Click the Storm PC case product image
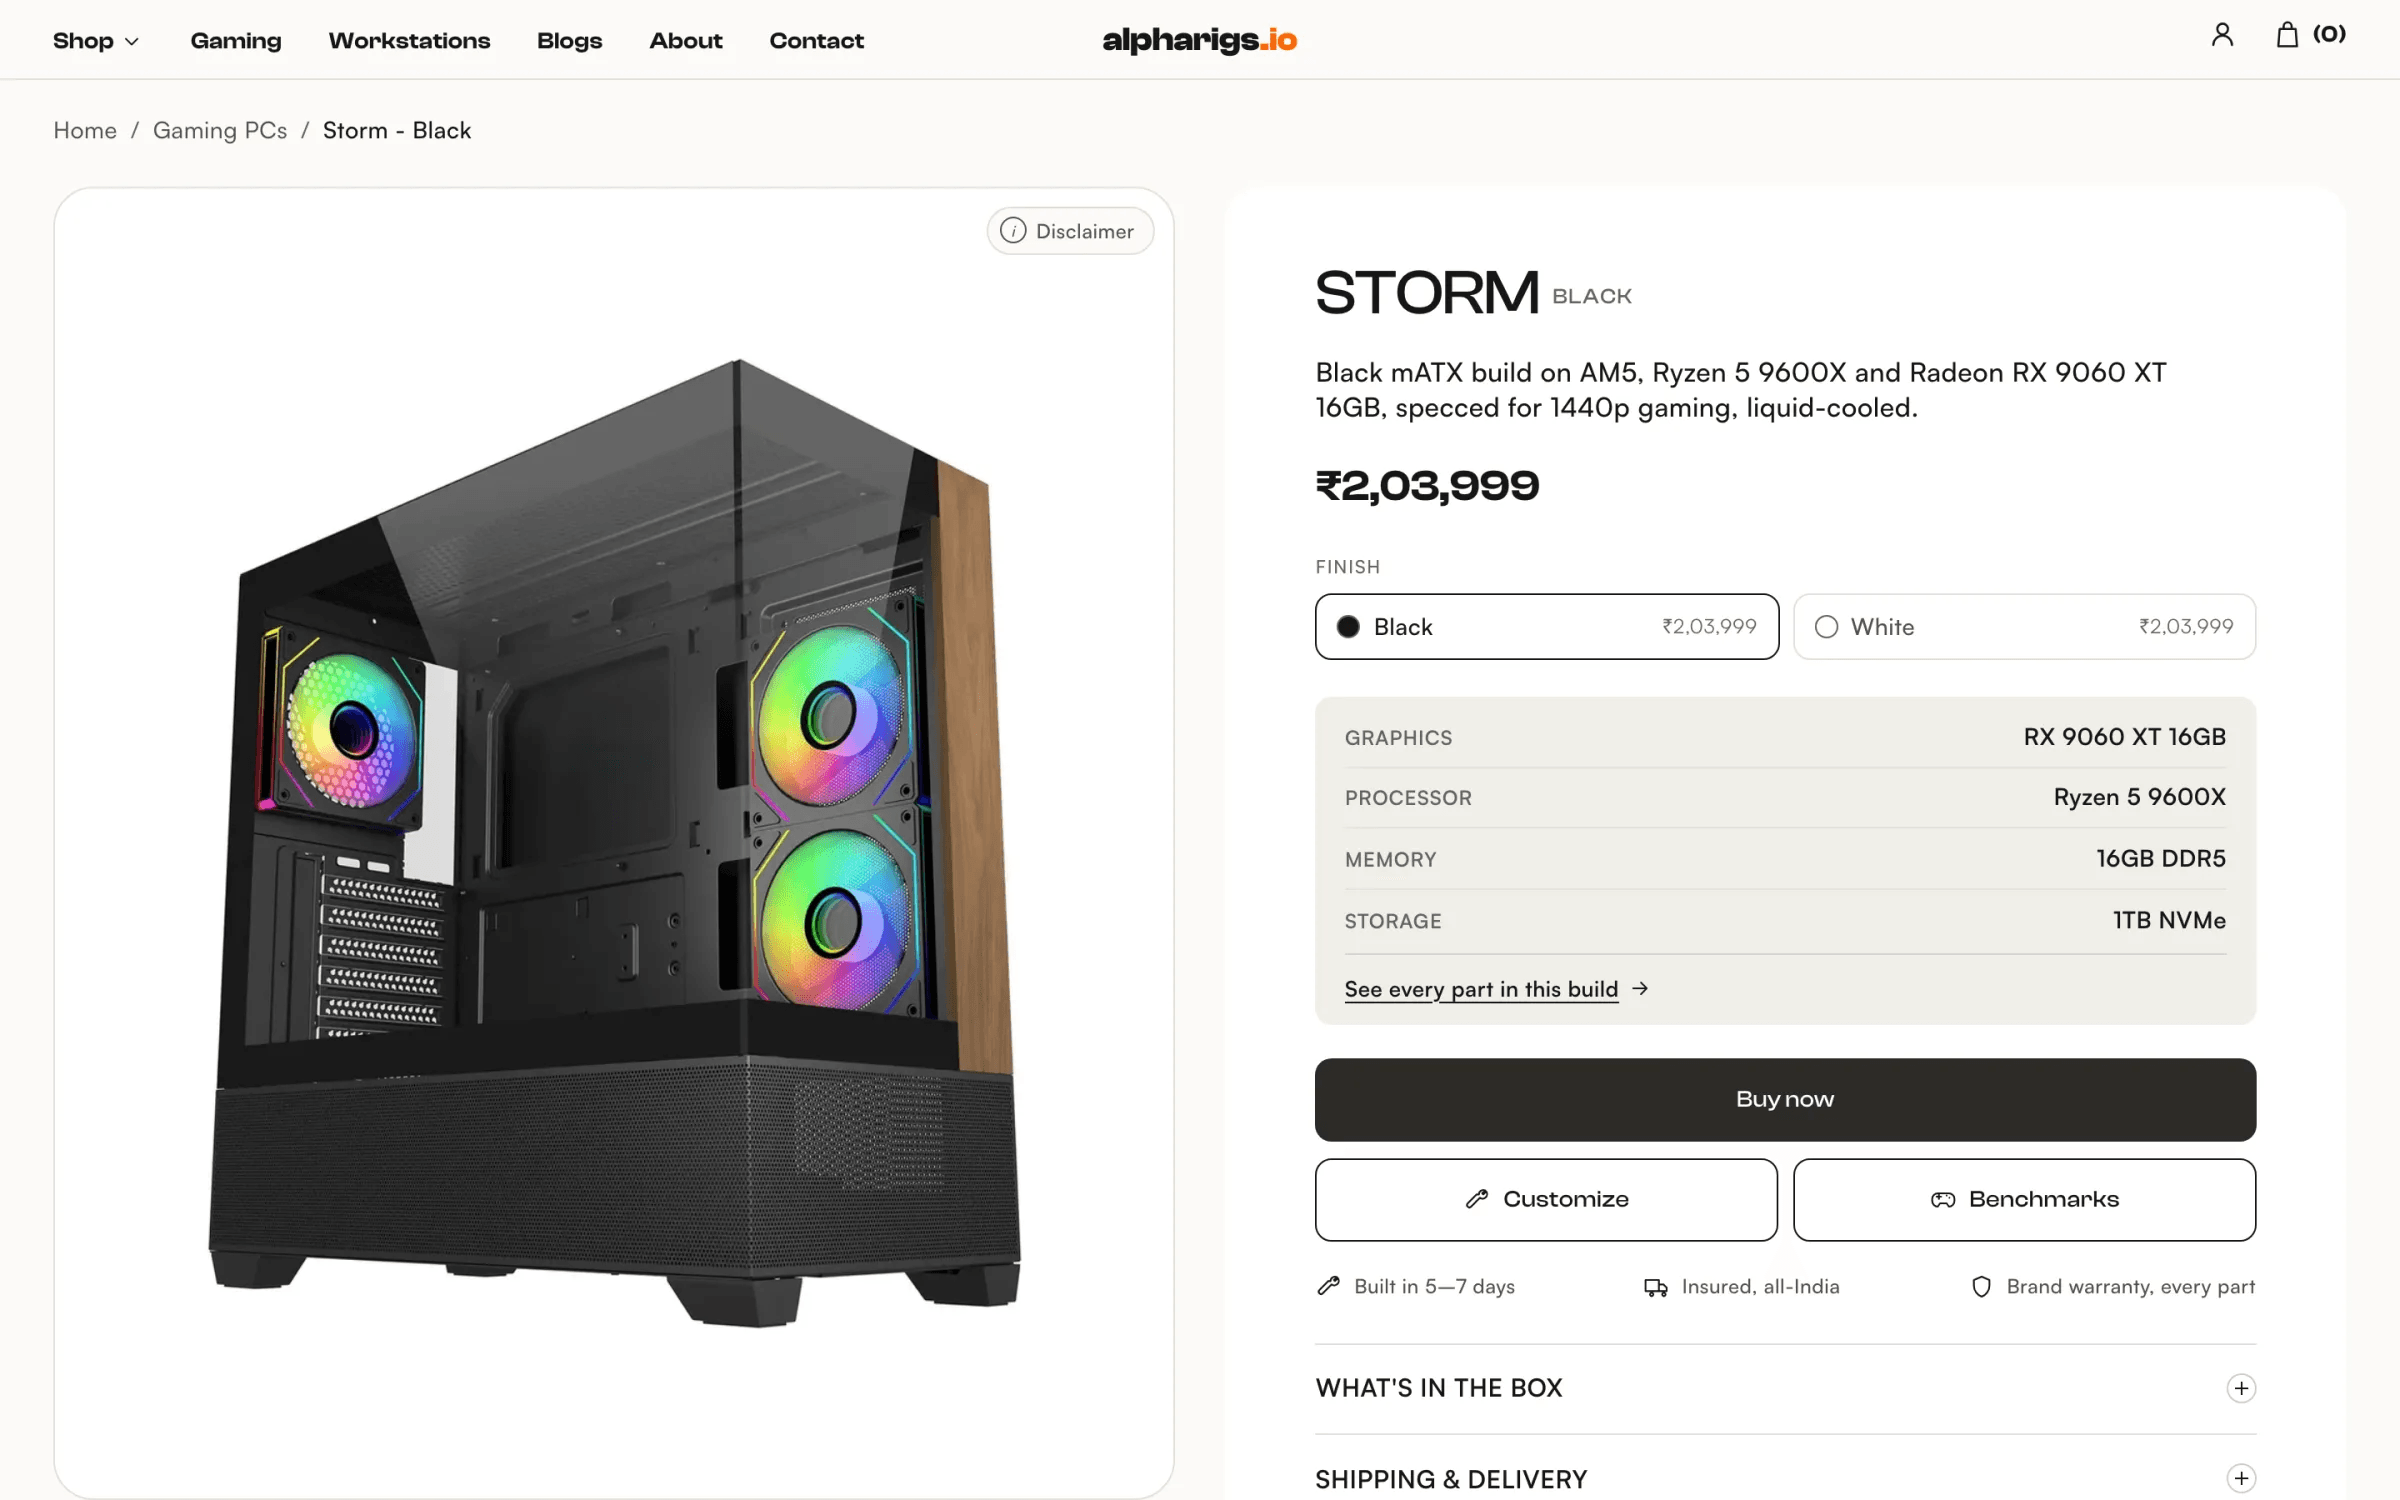Image resolution: width=2400 pixels, height=1500 pixels. click(x=612, y=843)
